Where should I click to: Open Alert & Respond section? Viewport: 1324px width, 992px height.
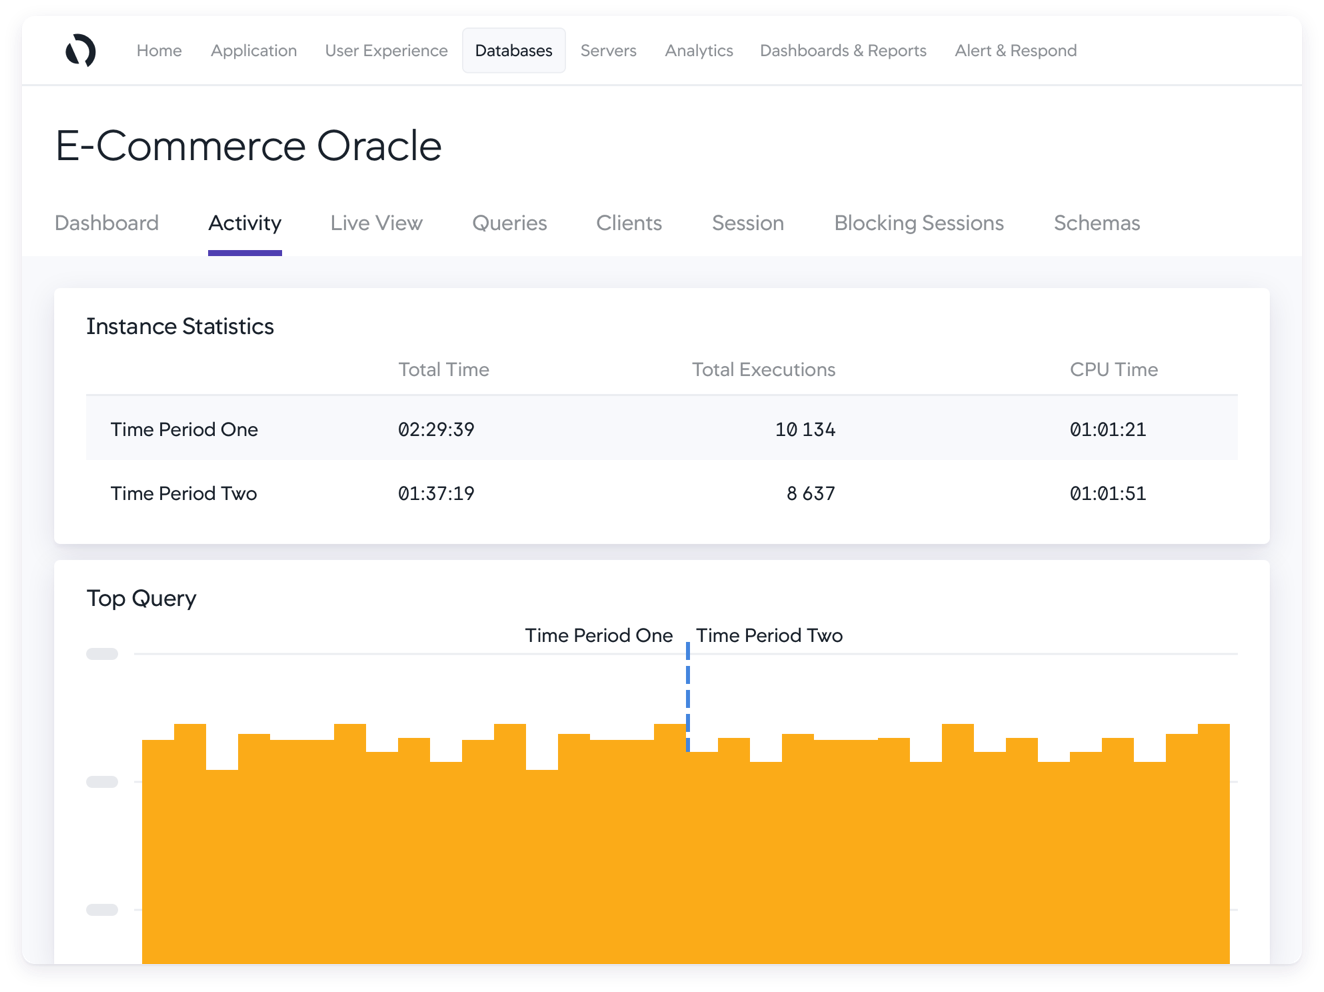point(1016,51)
